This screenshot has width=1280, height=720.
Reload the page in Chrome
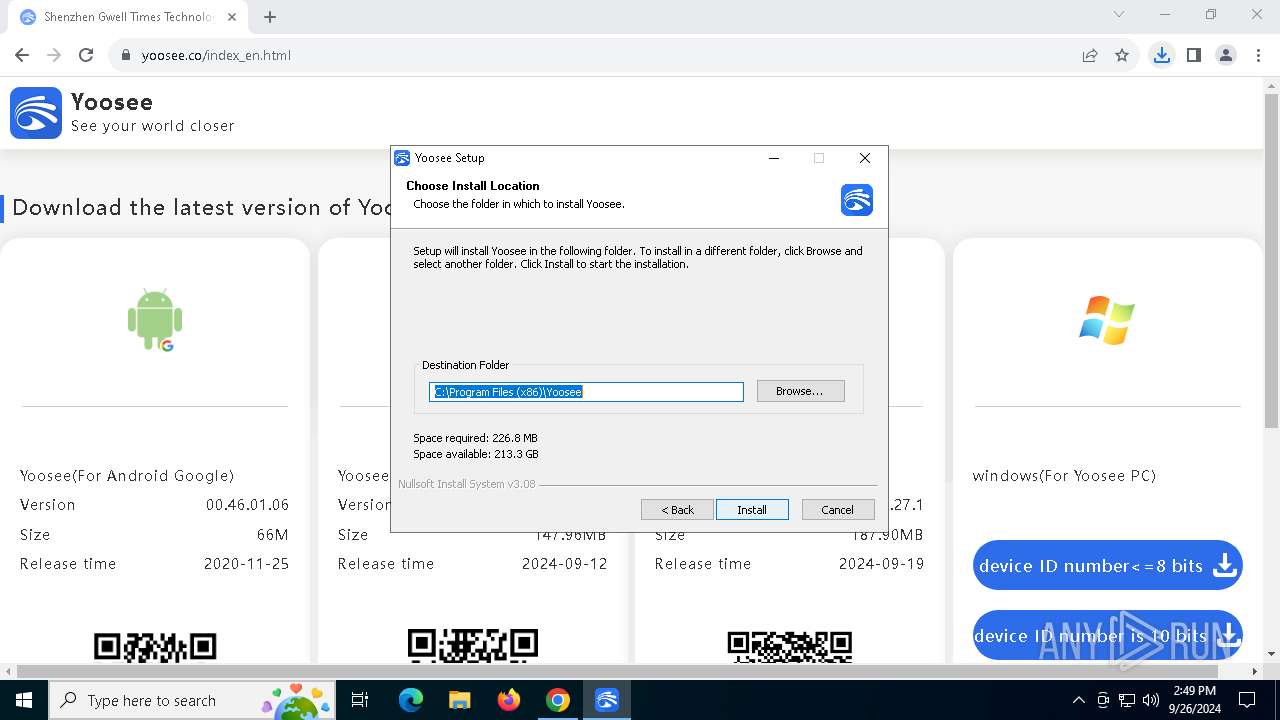[x=86, y=55]
